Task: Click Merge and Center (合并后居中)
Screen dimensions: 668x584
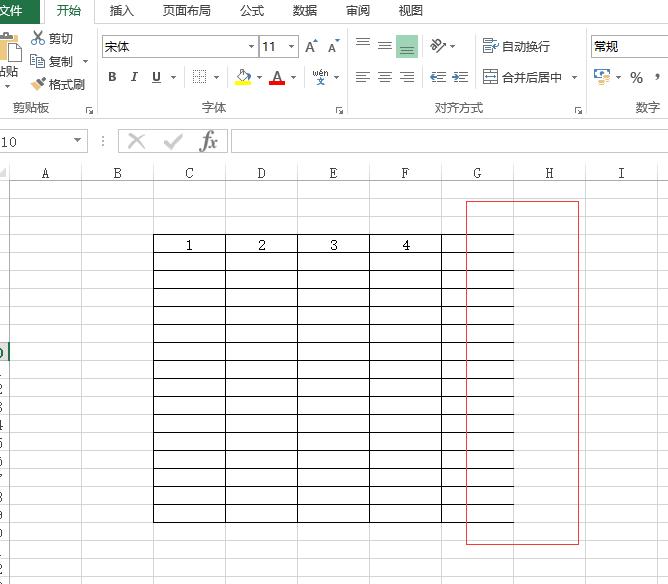Action: 522,77
